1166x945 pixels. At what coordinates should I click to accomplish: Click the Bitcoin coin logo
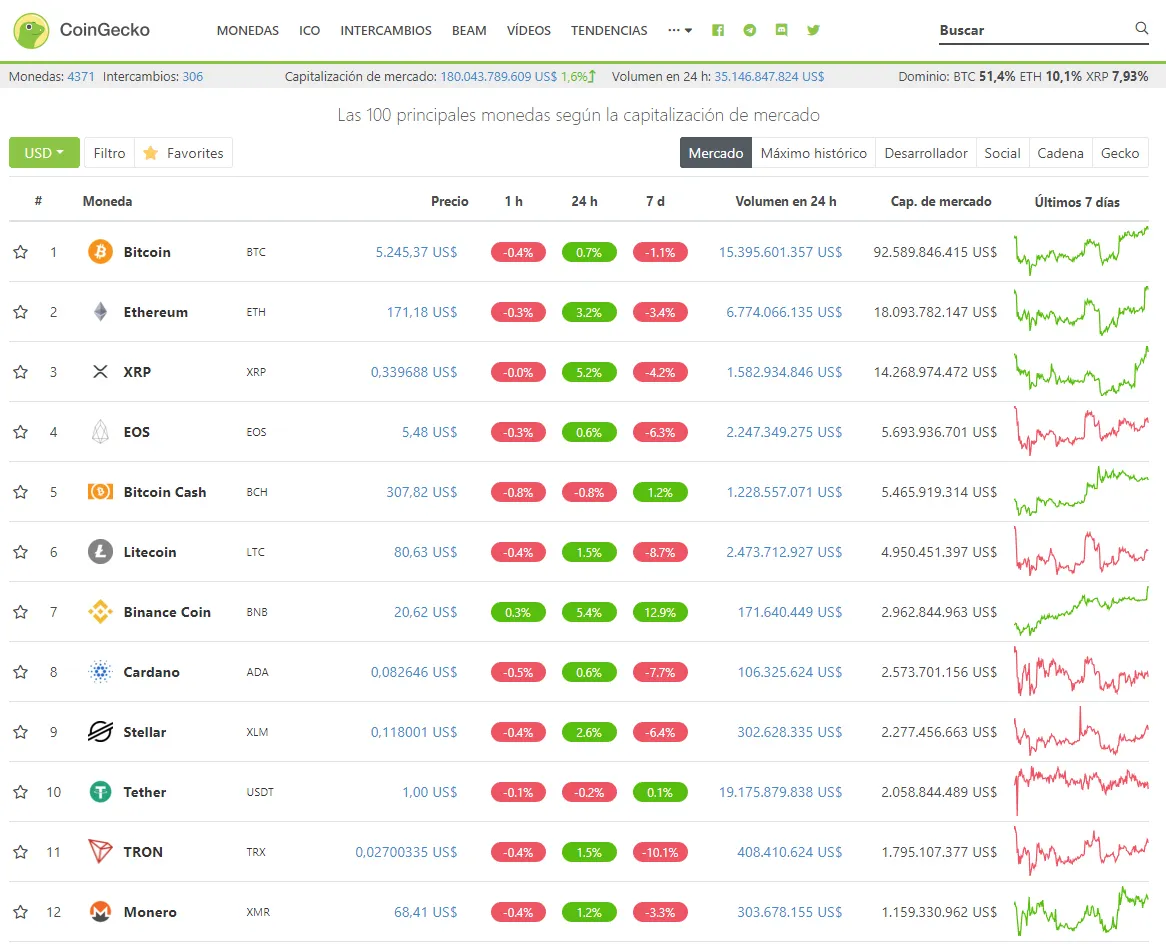click(100, 252)
